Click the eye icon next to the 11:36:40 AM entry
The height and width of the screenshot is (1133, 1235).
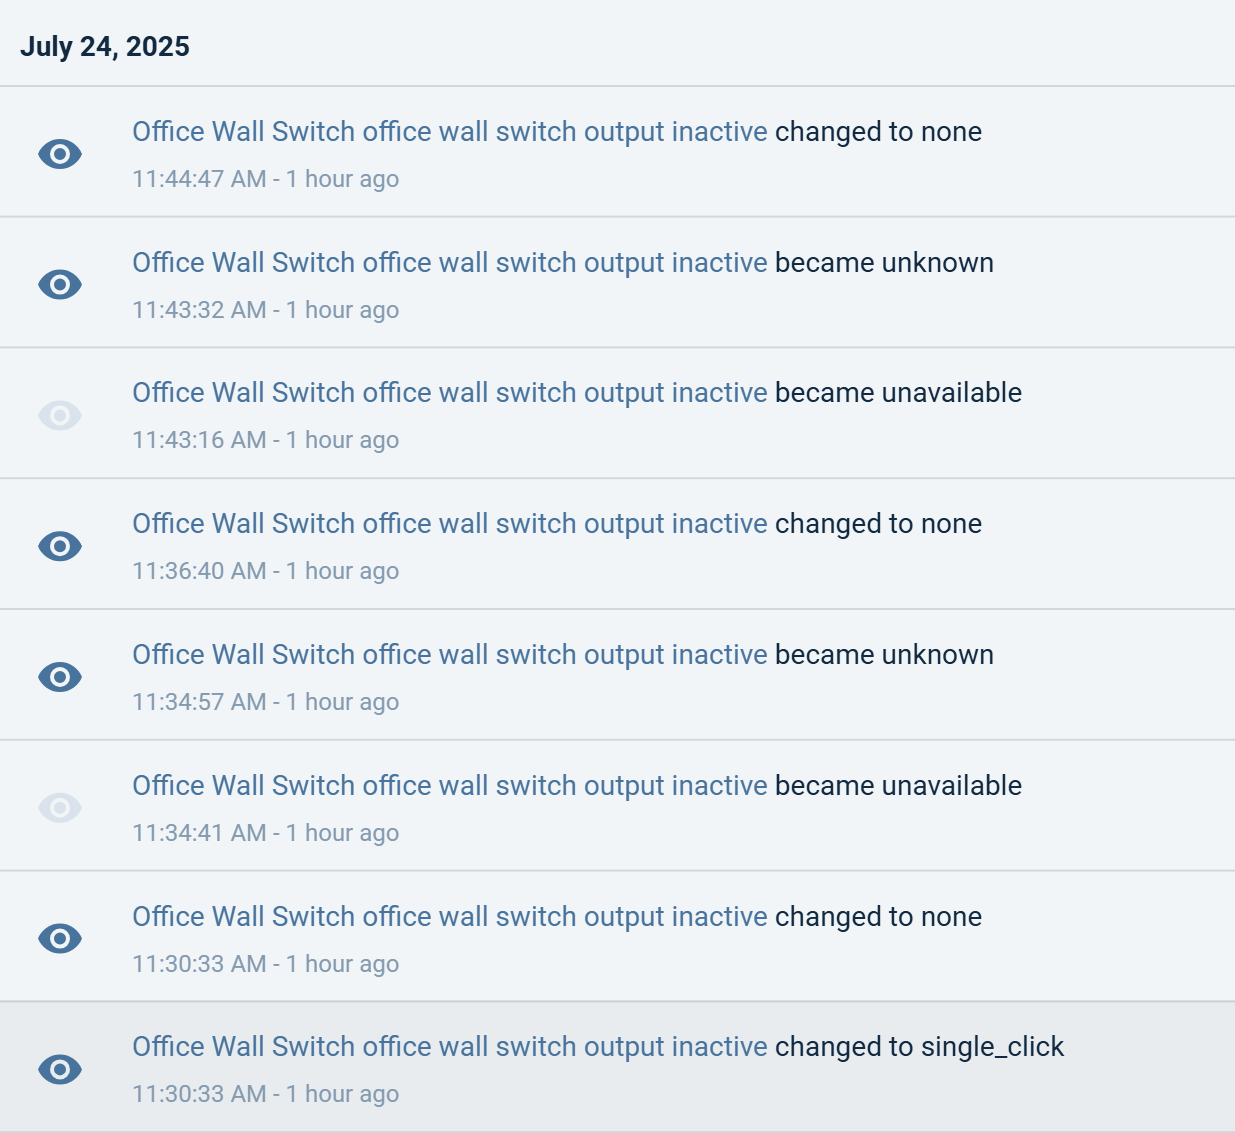60,546
